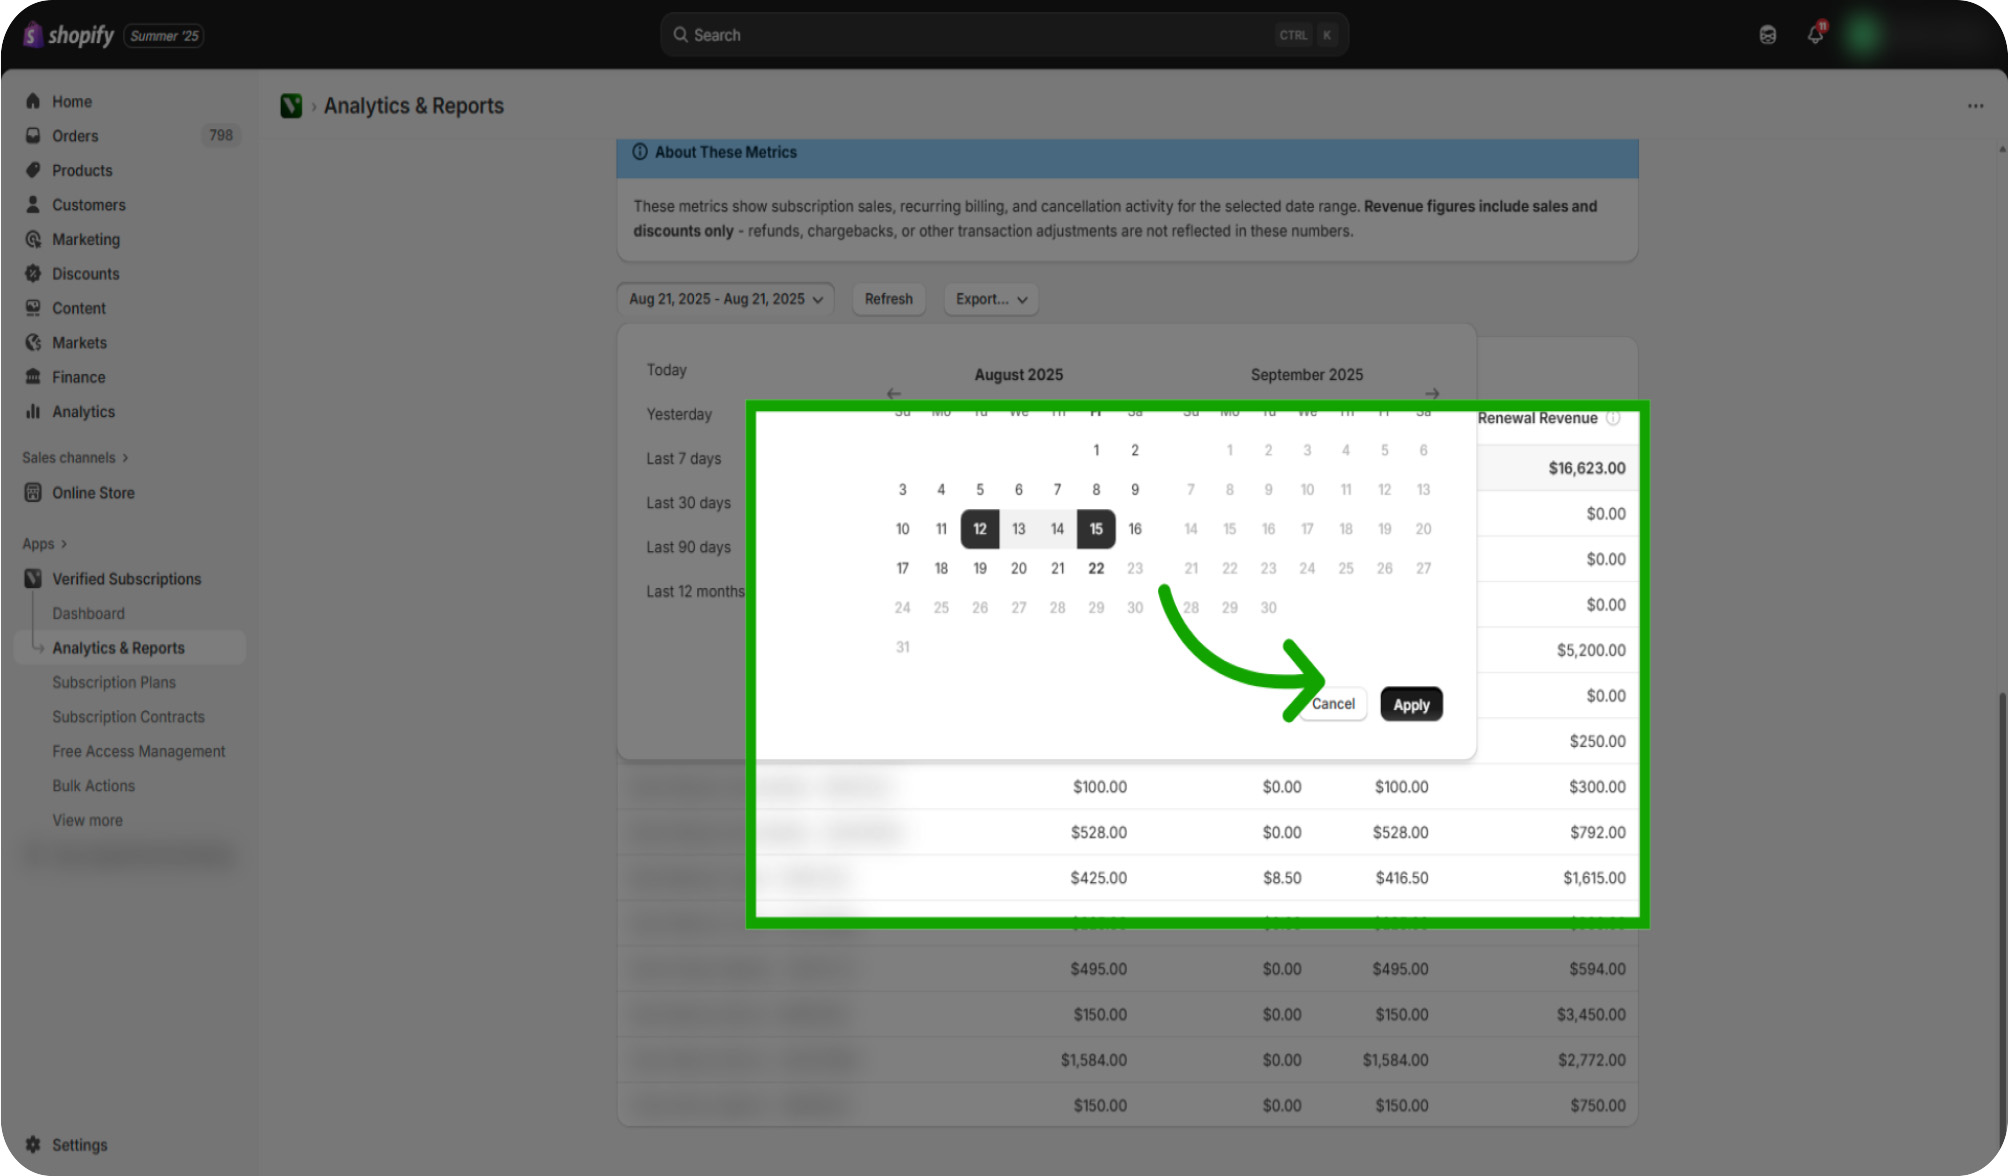Click the Discounts icon
This screenshot has width=2009, height=1176.
(33, 273)
